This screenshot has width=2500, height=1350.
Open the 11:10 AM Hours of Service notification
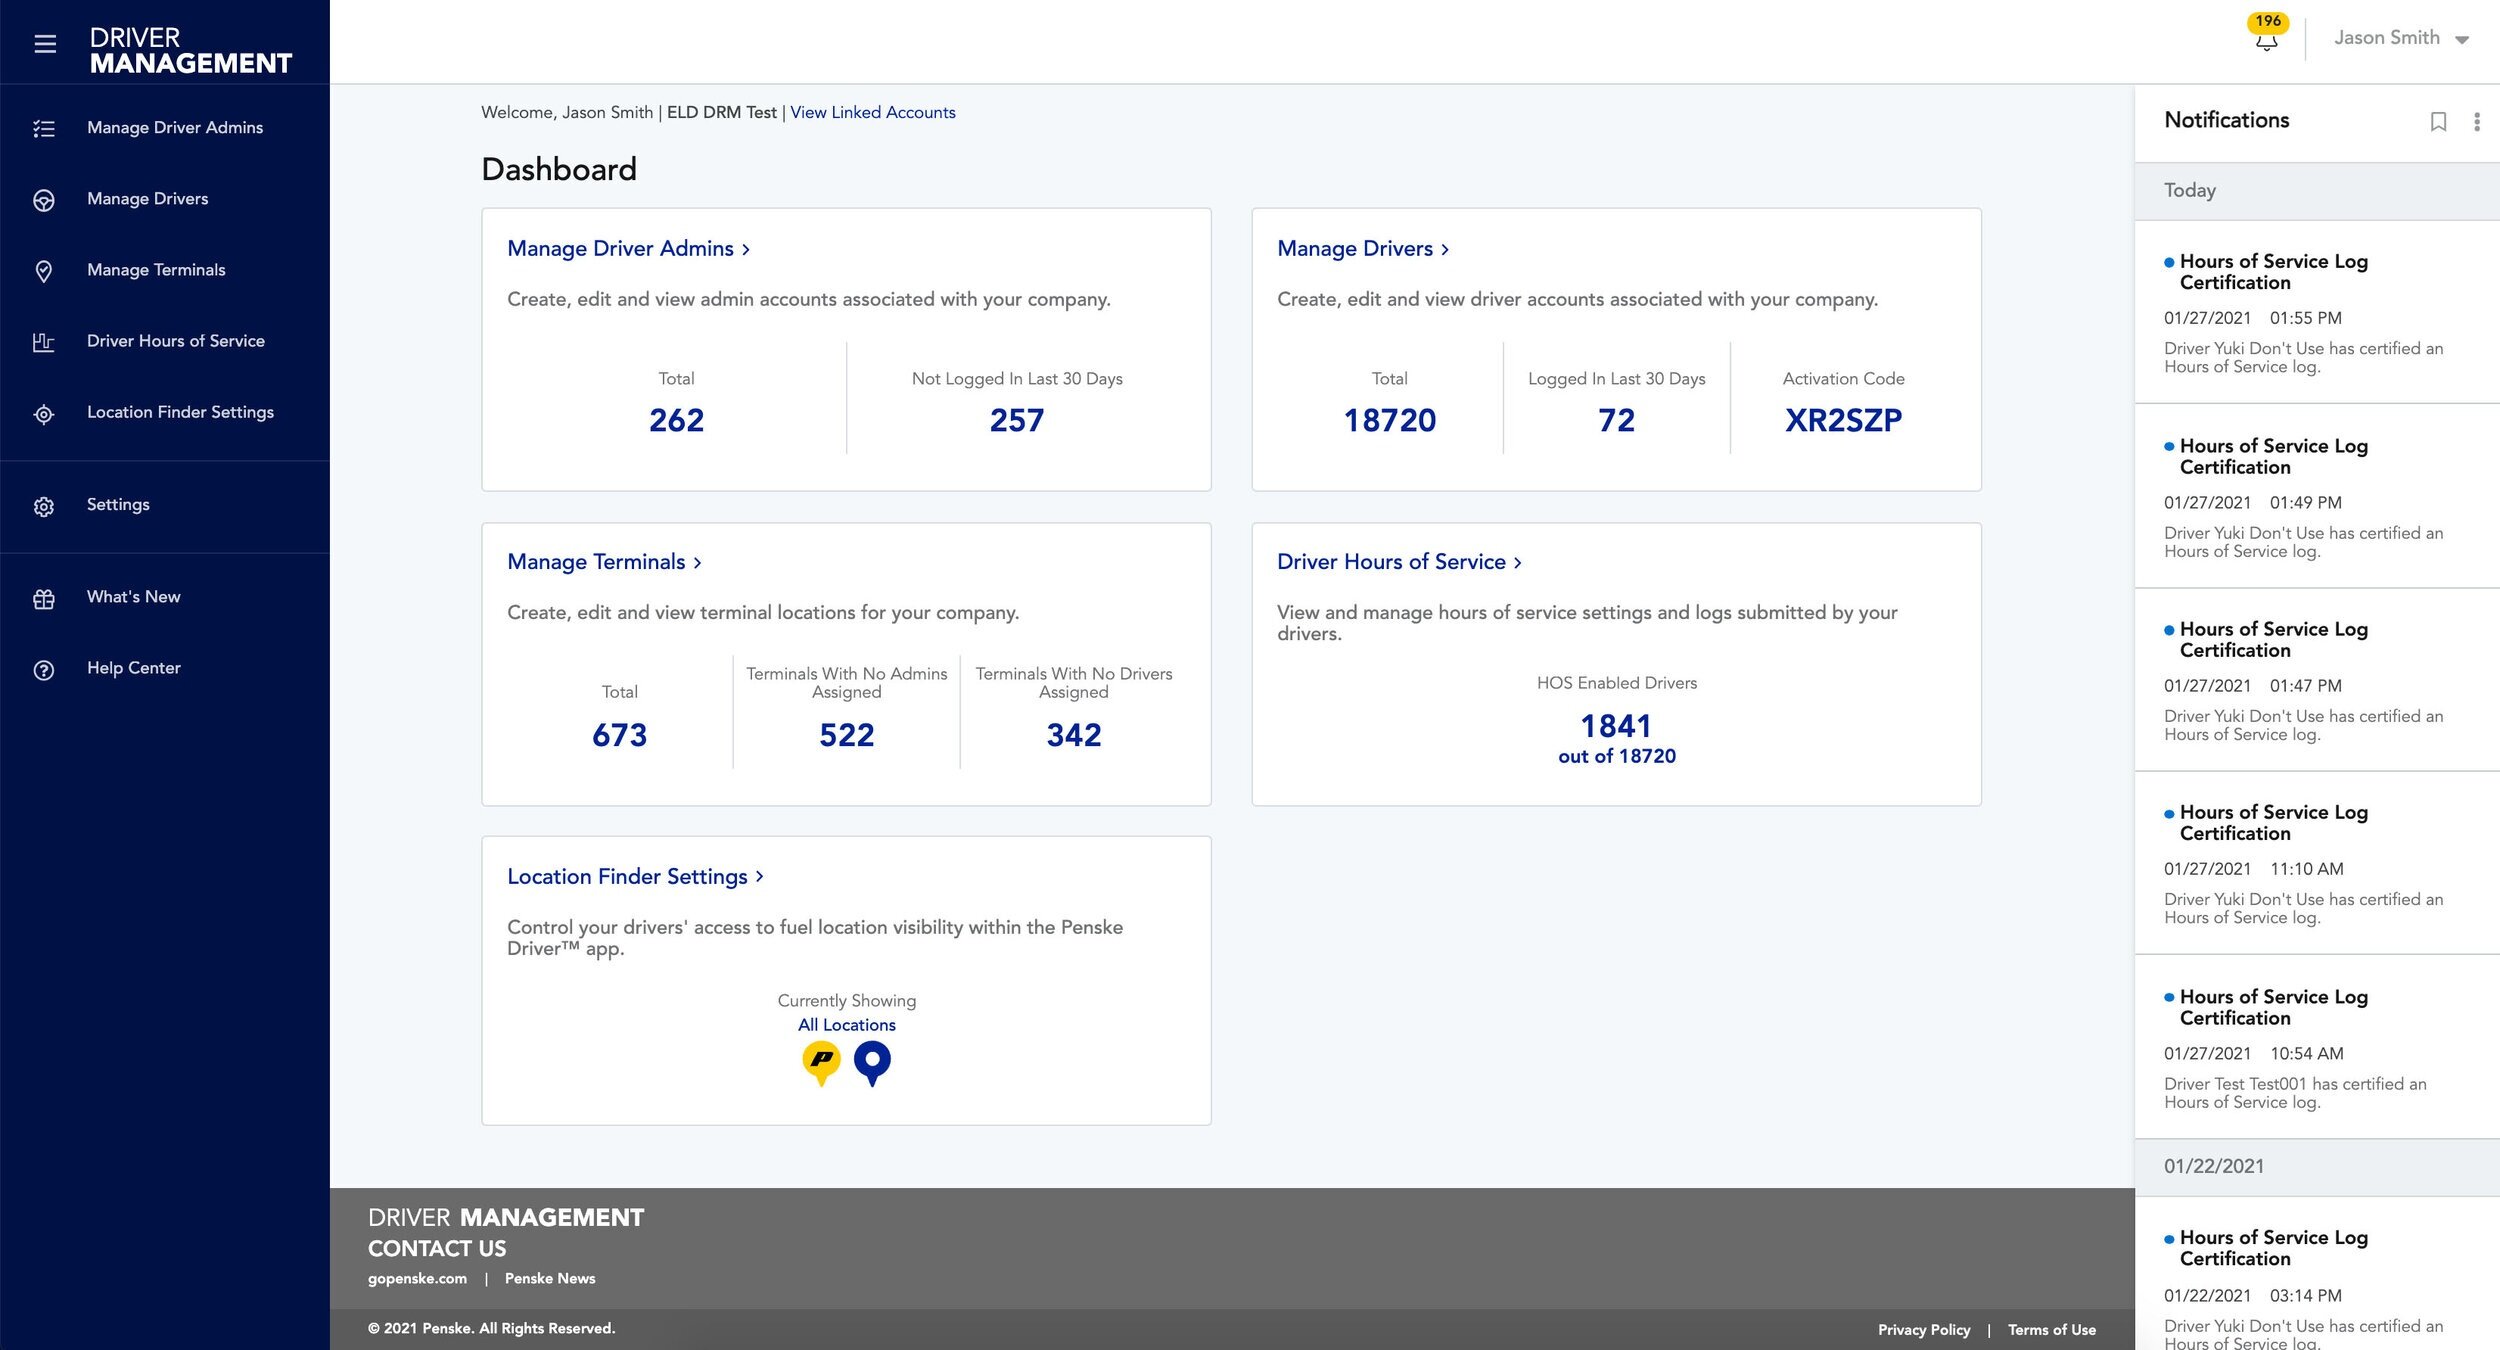[x=2317, y=863]
